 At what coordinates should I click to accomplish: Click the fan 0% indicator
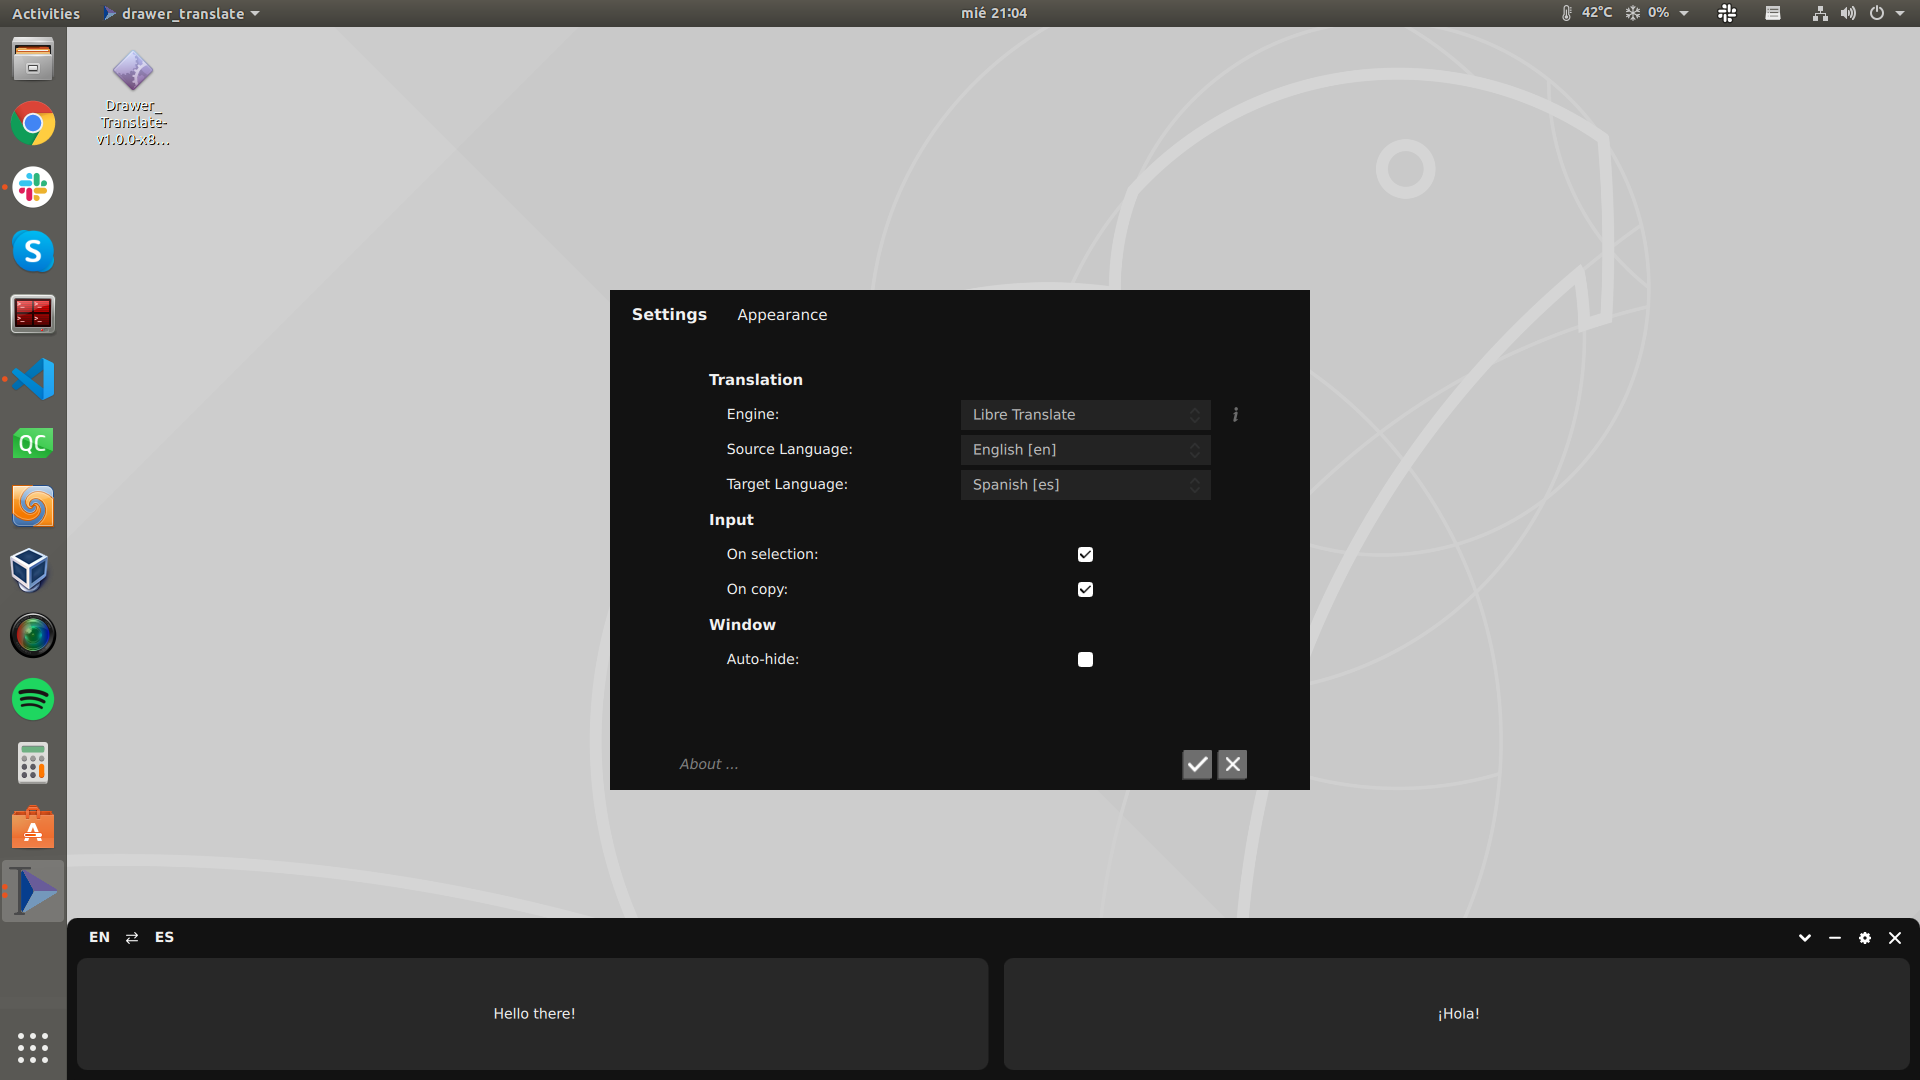[x=1647, y=13]
